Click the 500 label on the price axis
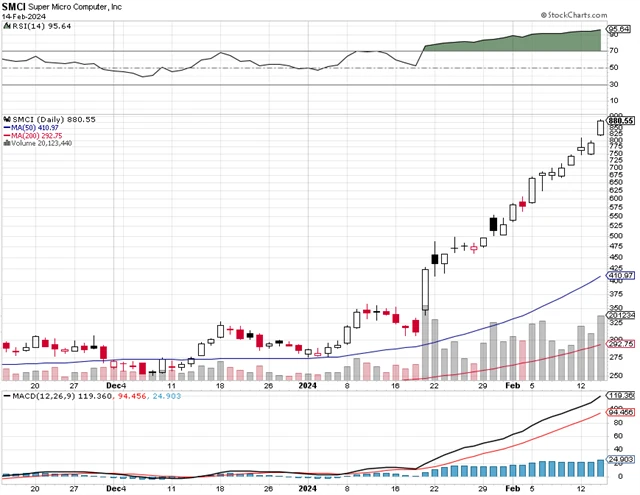 click(x=616, y=236)
